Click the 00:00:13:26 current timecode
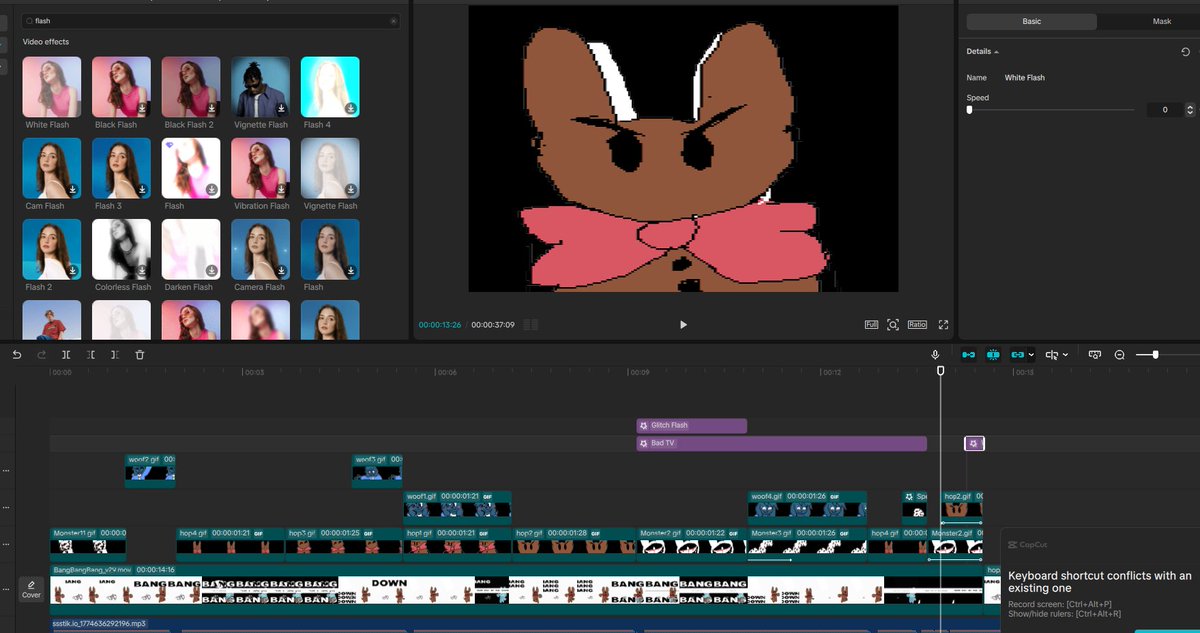This screenshot has height=633, width=1200. (440, 325)
